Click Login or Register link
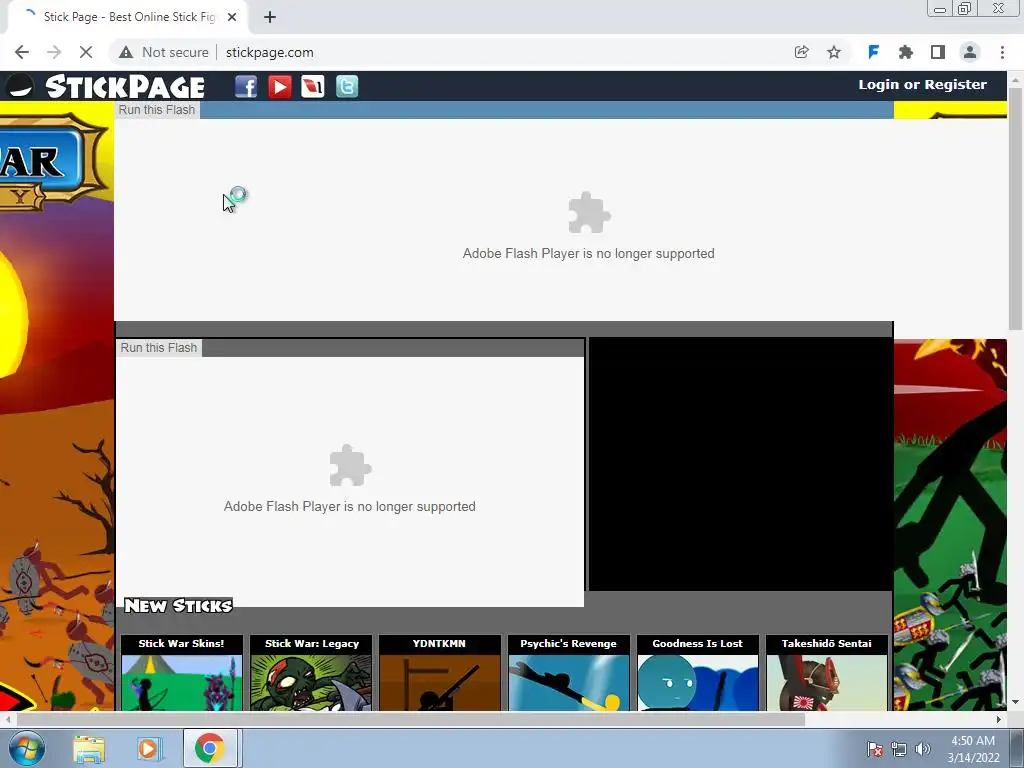 922,85
